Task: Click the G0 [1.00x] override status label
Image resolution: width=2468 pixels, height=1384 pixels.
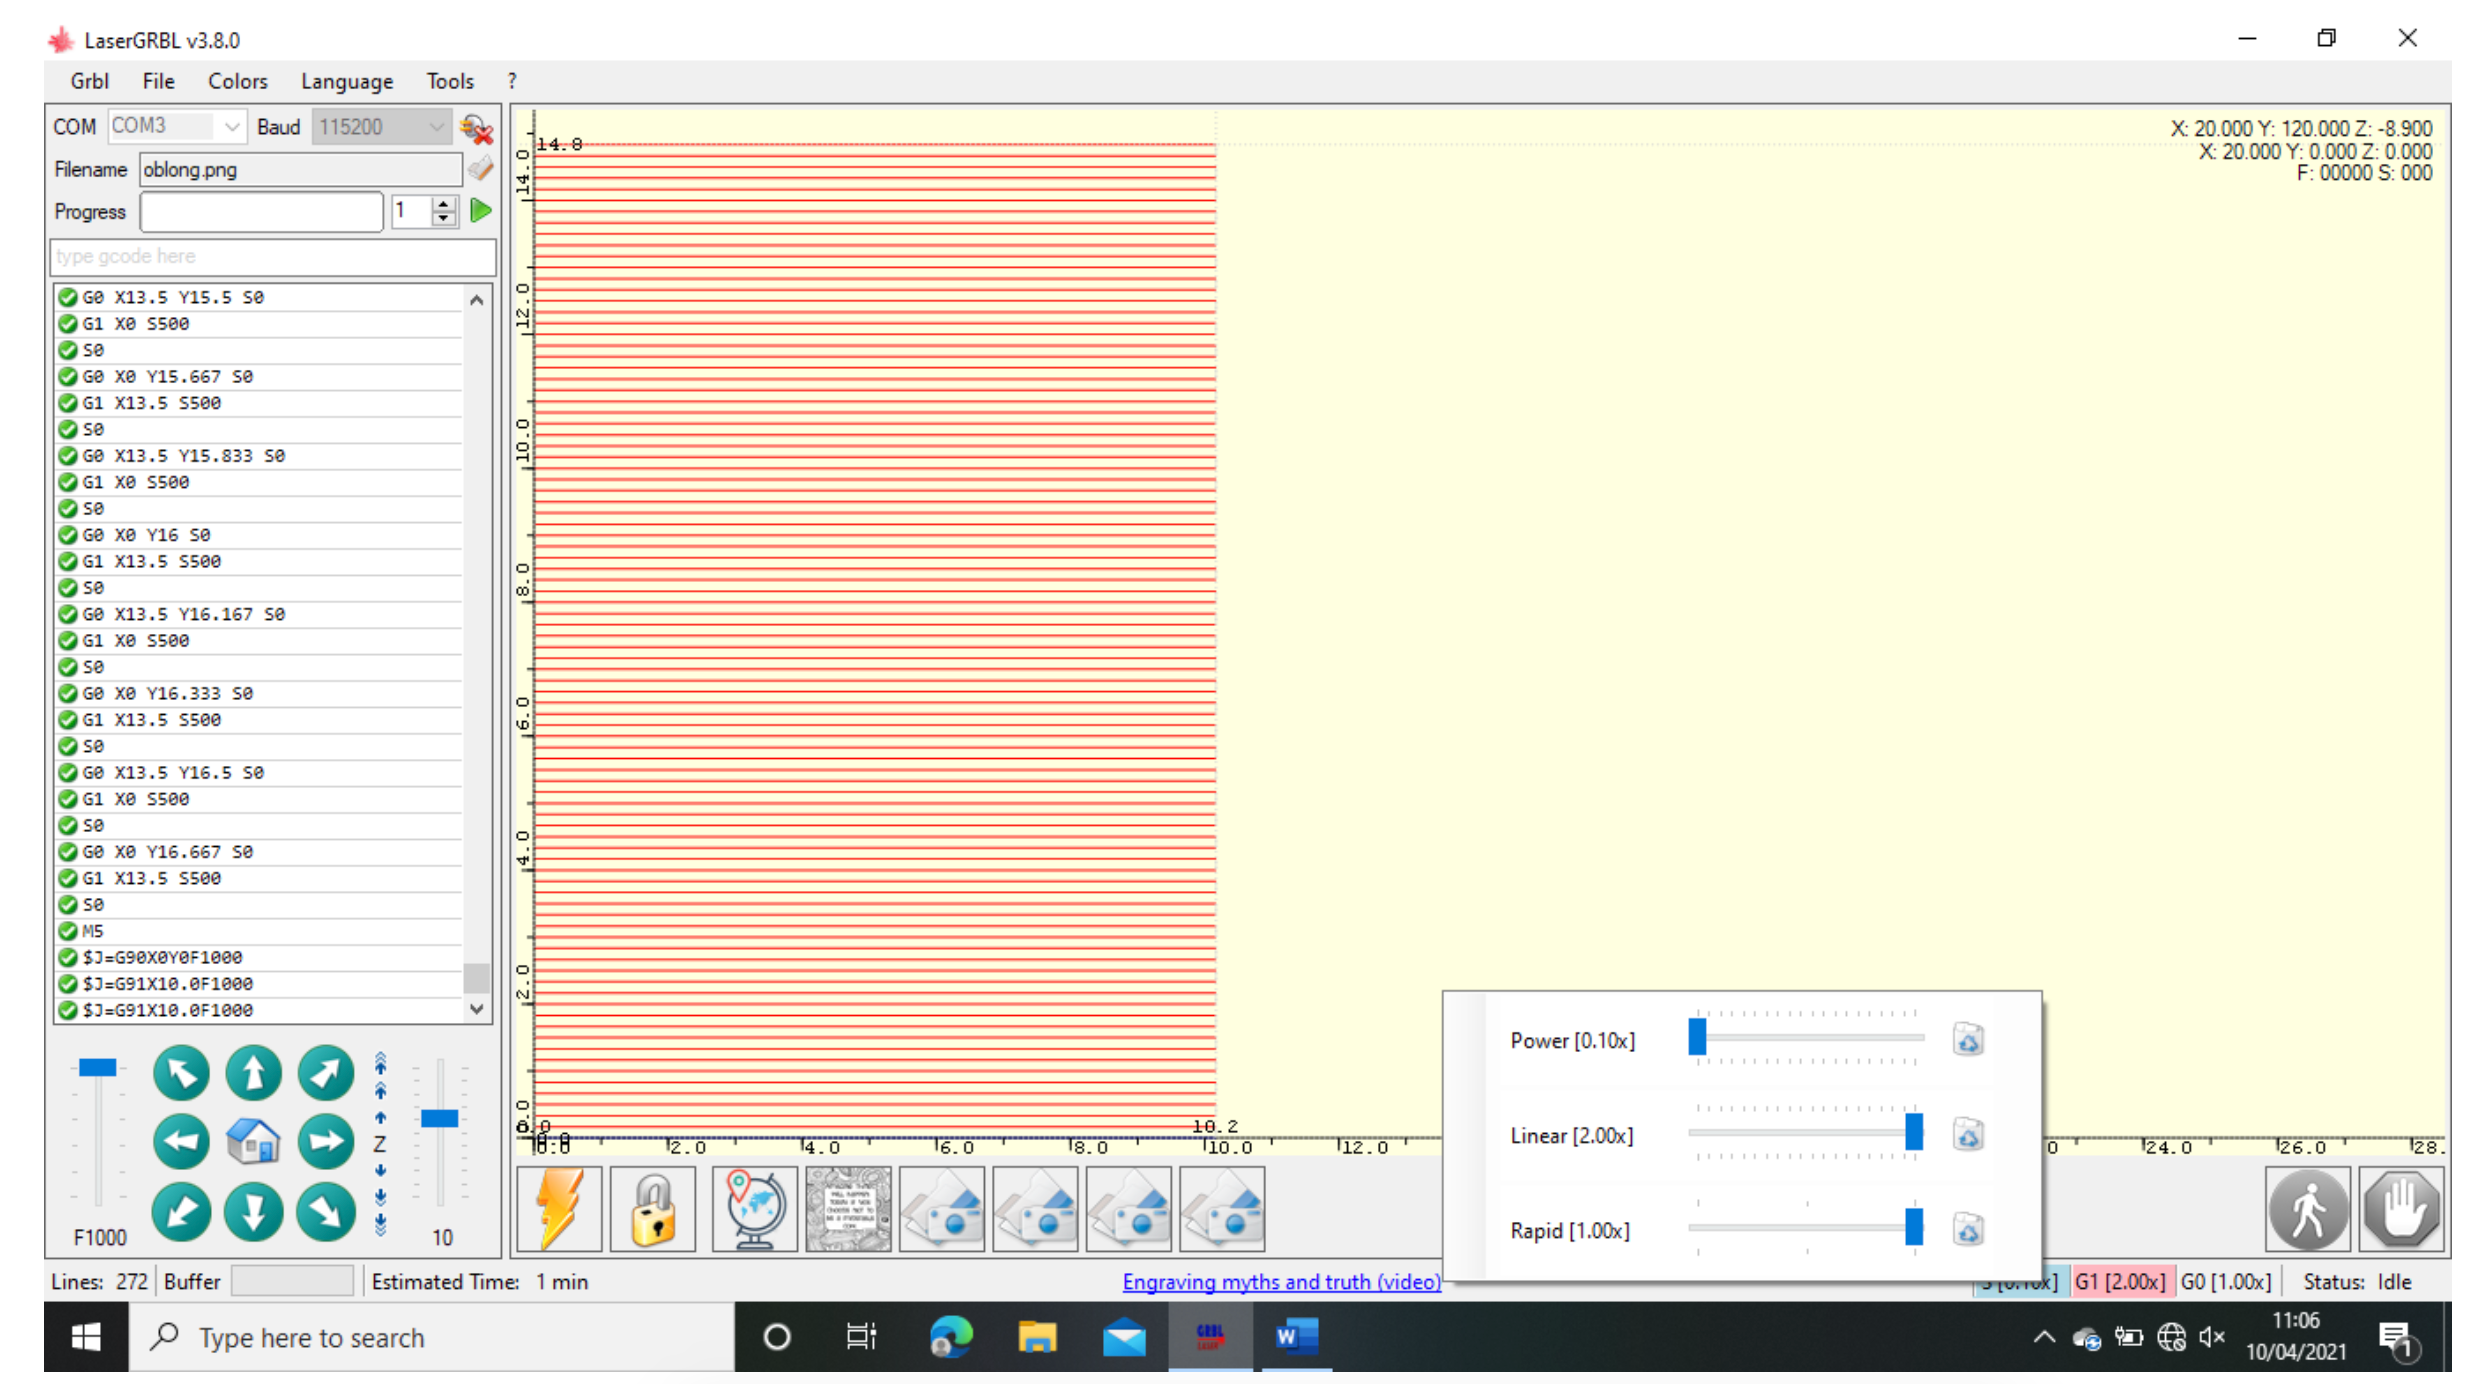Action: pyautogui.click(x=2226, y=1282)
